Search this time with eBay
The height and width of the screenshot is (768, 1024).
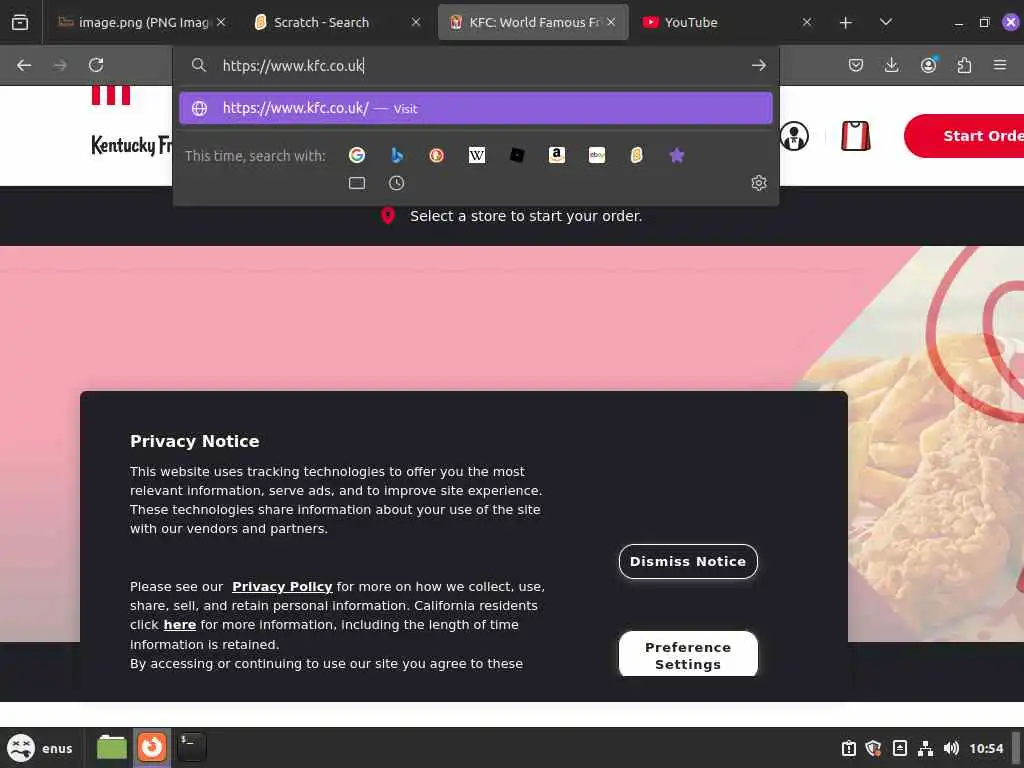[x=597, y=155]
